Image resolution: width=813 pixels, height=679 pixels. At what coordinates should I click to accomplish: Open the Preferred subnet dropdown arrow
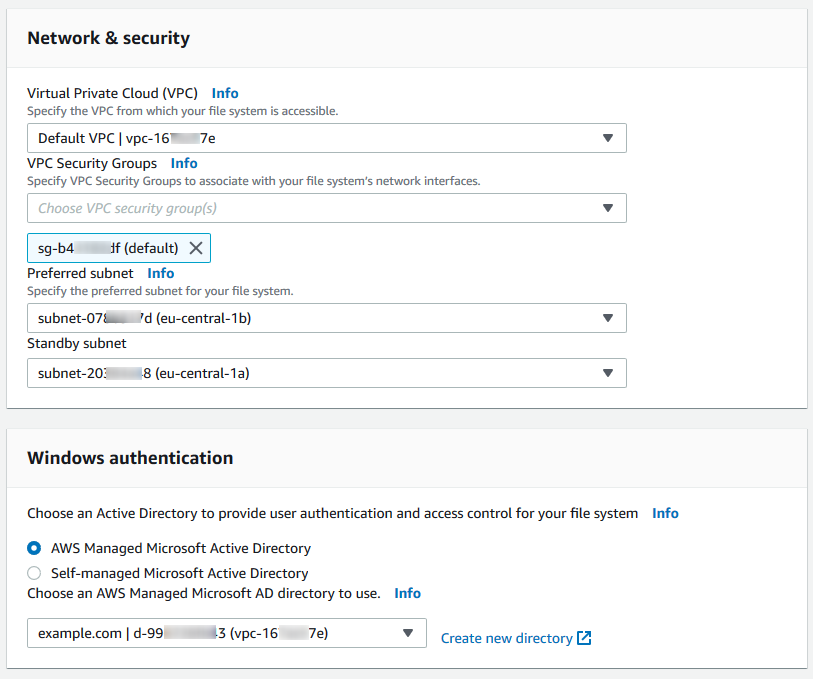(x=608, y=318)
